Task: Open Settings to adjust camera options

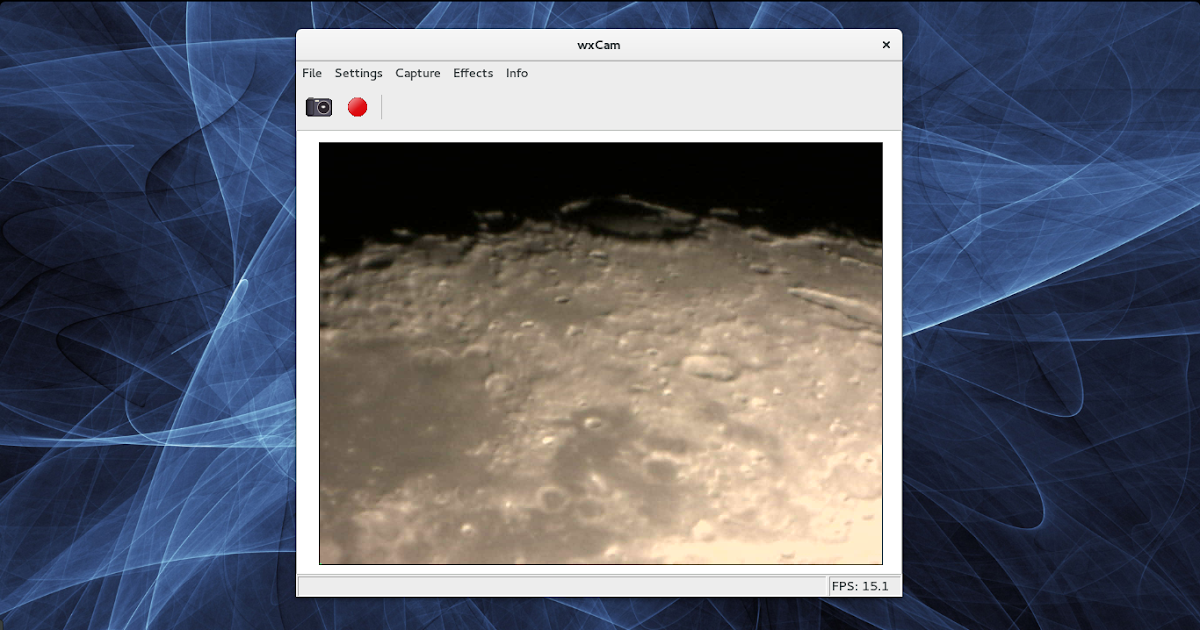Action: click(x=358, y=73)
